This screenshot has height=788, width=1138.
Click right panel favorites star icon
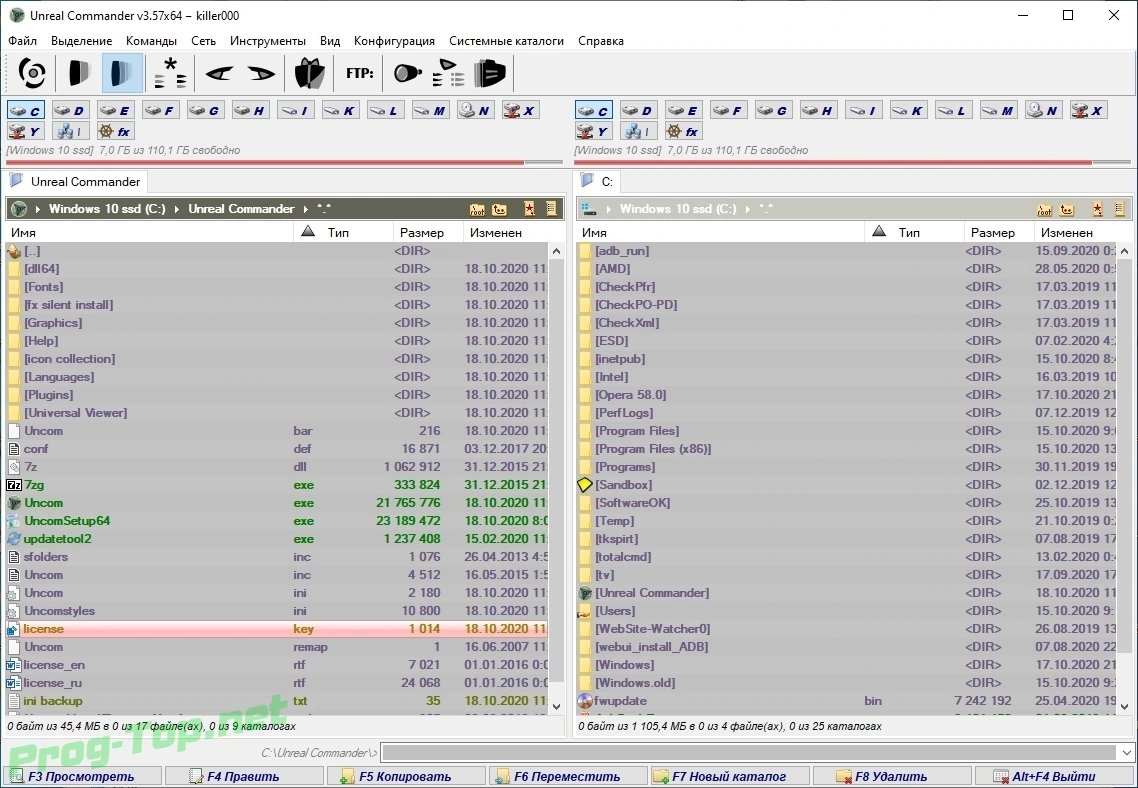coord(1098,209)
